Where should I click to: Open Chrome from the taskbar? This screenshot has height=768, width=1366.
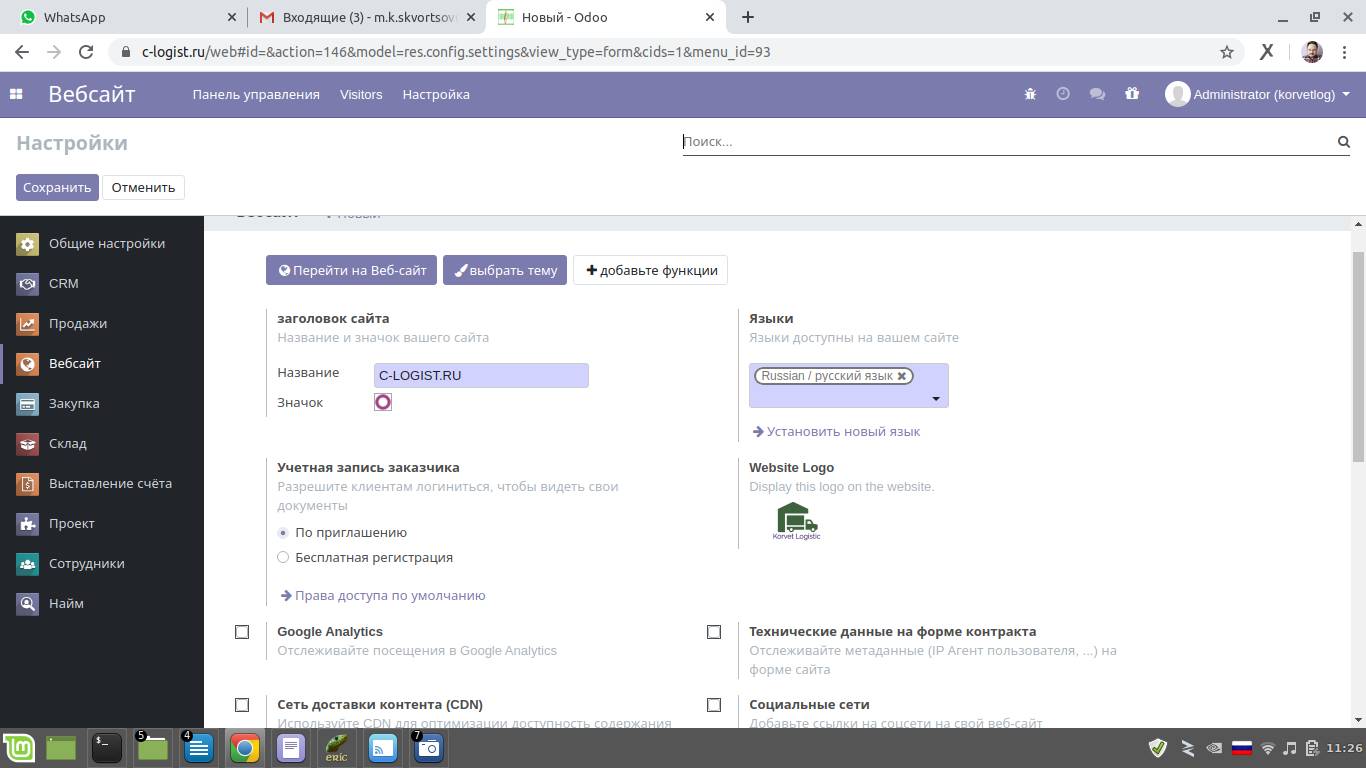pyautogui.click(x=245, y=748)
